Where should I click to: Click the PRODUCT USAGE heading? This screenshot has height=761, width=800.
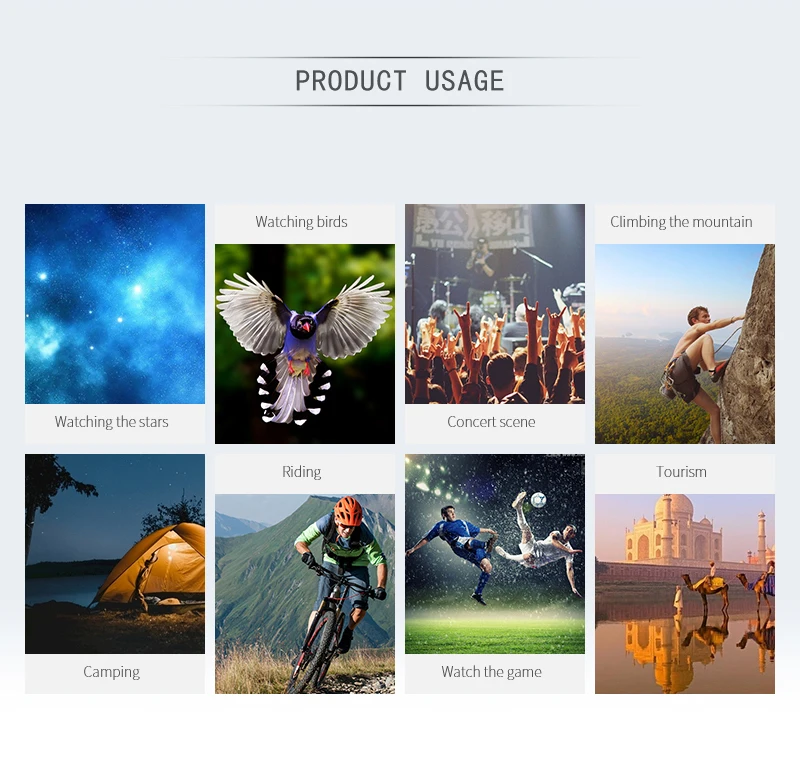400,81
